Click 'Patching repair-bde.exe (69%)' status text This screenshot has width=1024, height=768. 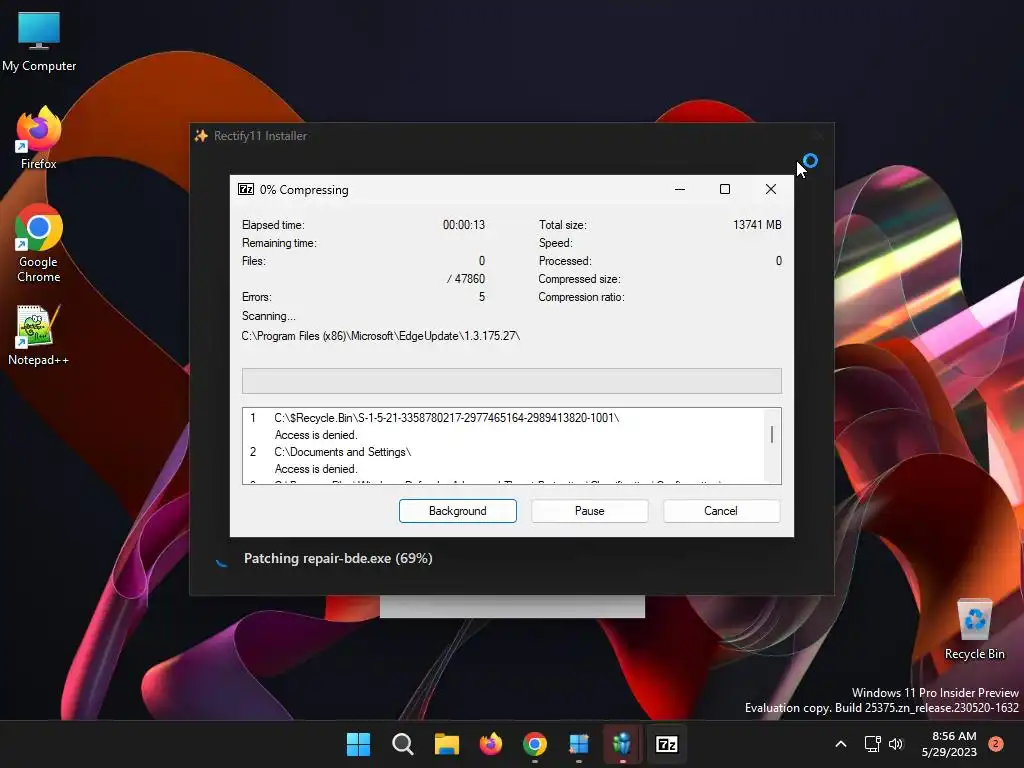(338, 558)
